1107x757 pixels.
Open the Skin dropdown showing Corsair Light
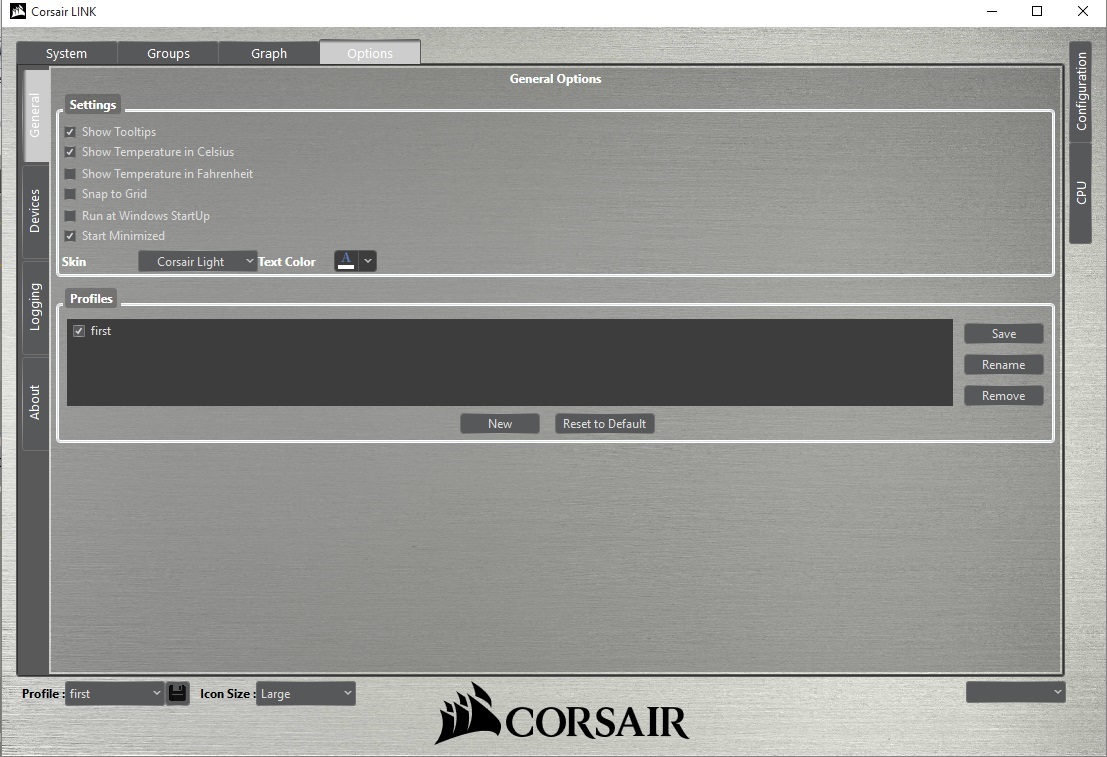coord(197,260)
